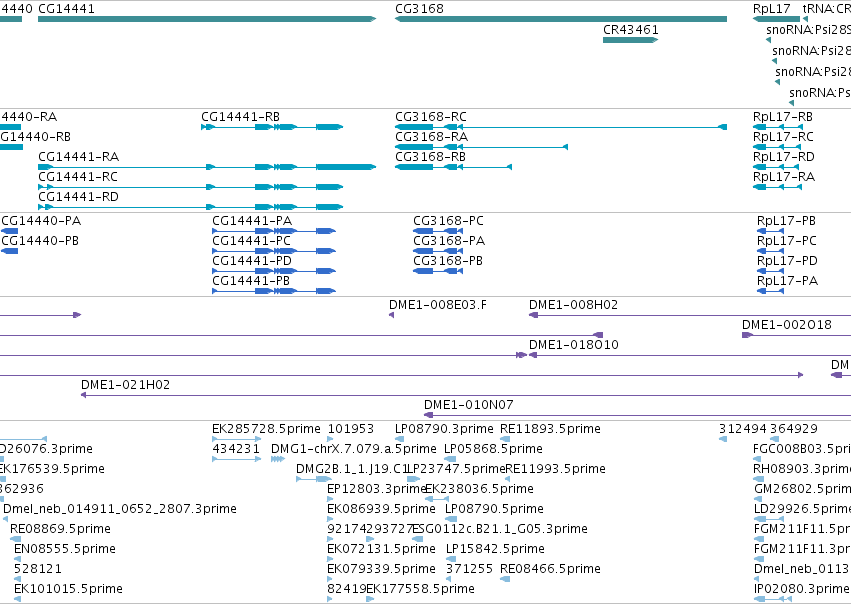
Task: Click the CG14441-PA coding sequence
Action: coord(274,231)
